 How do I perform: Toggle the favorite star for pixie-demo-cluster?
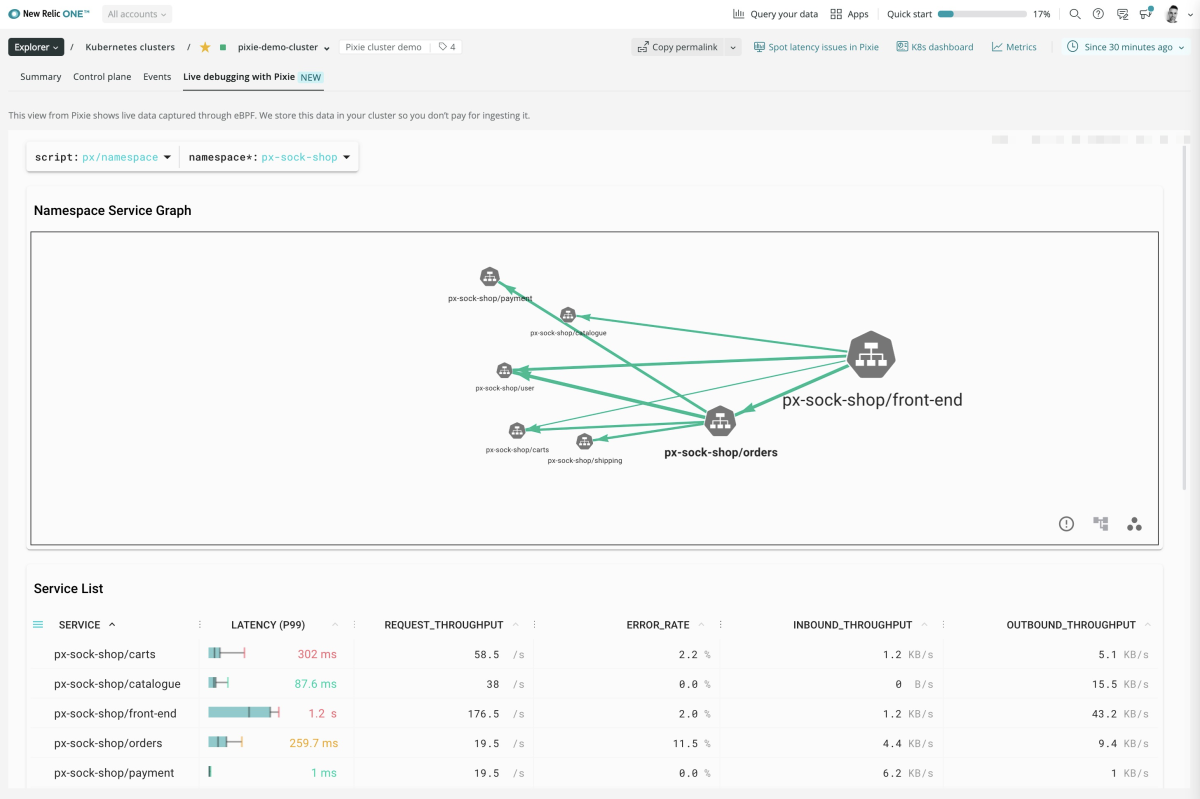tap(205, 47)
